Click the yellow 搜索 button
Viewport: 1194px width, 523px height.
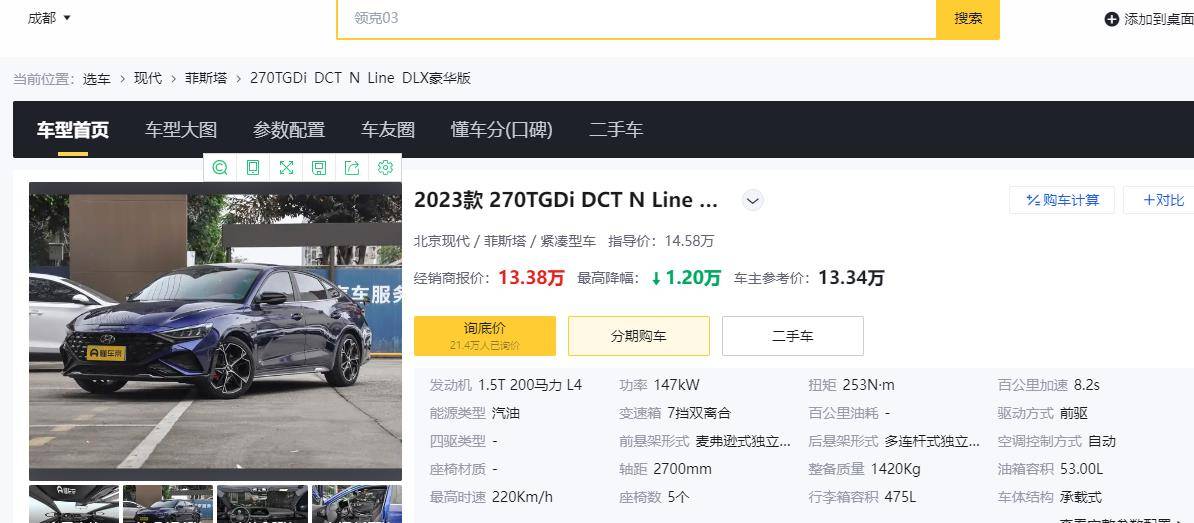[x=968, y=18]
